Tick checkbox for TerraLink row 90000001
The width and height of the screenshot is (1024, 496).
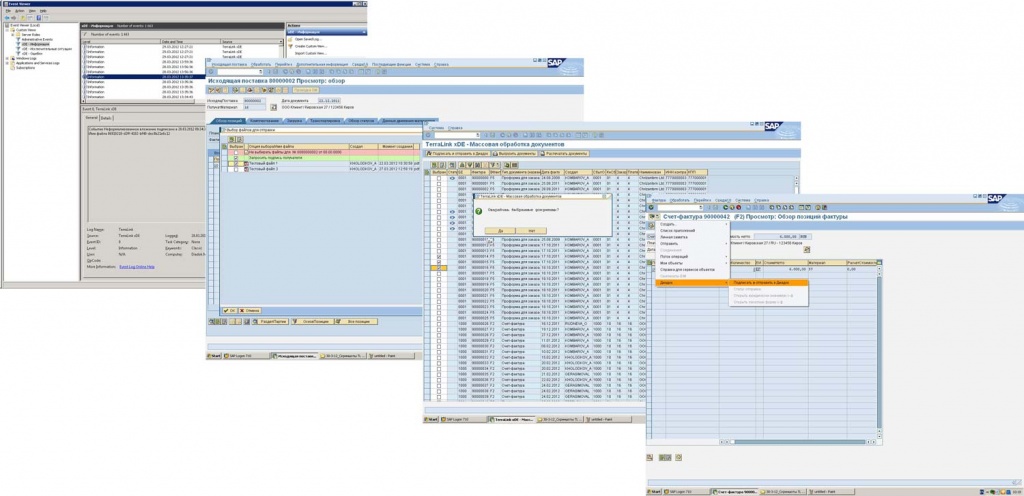(439, 183)
